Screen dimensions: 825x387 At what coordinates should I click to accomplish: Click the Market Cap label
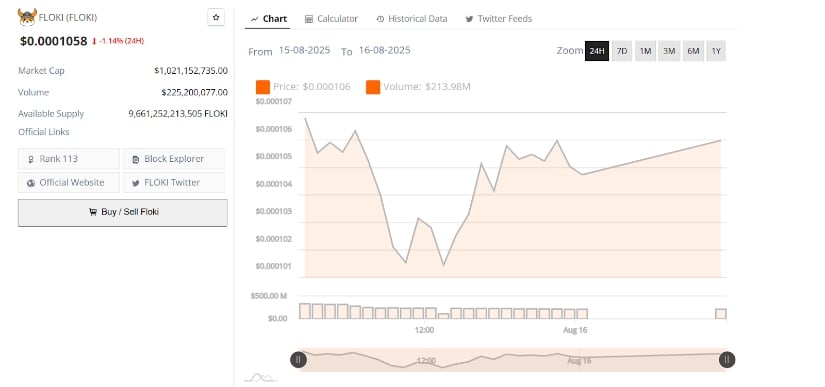[x=42, y=70]
